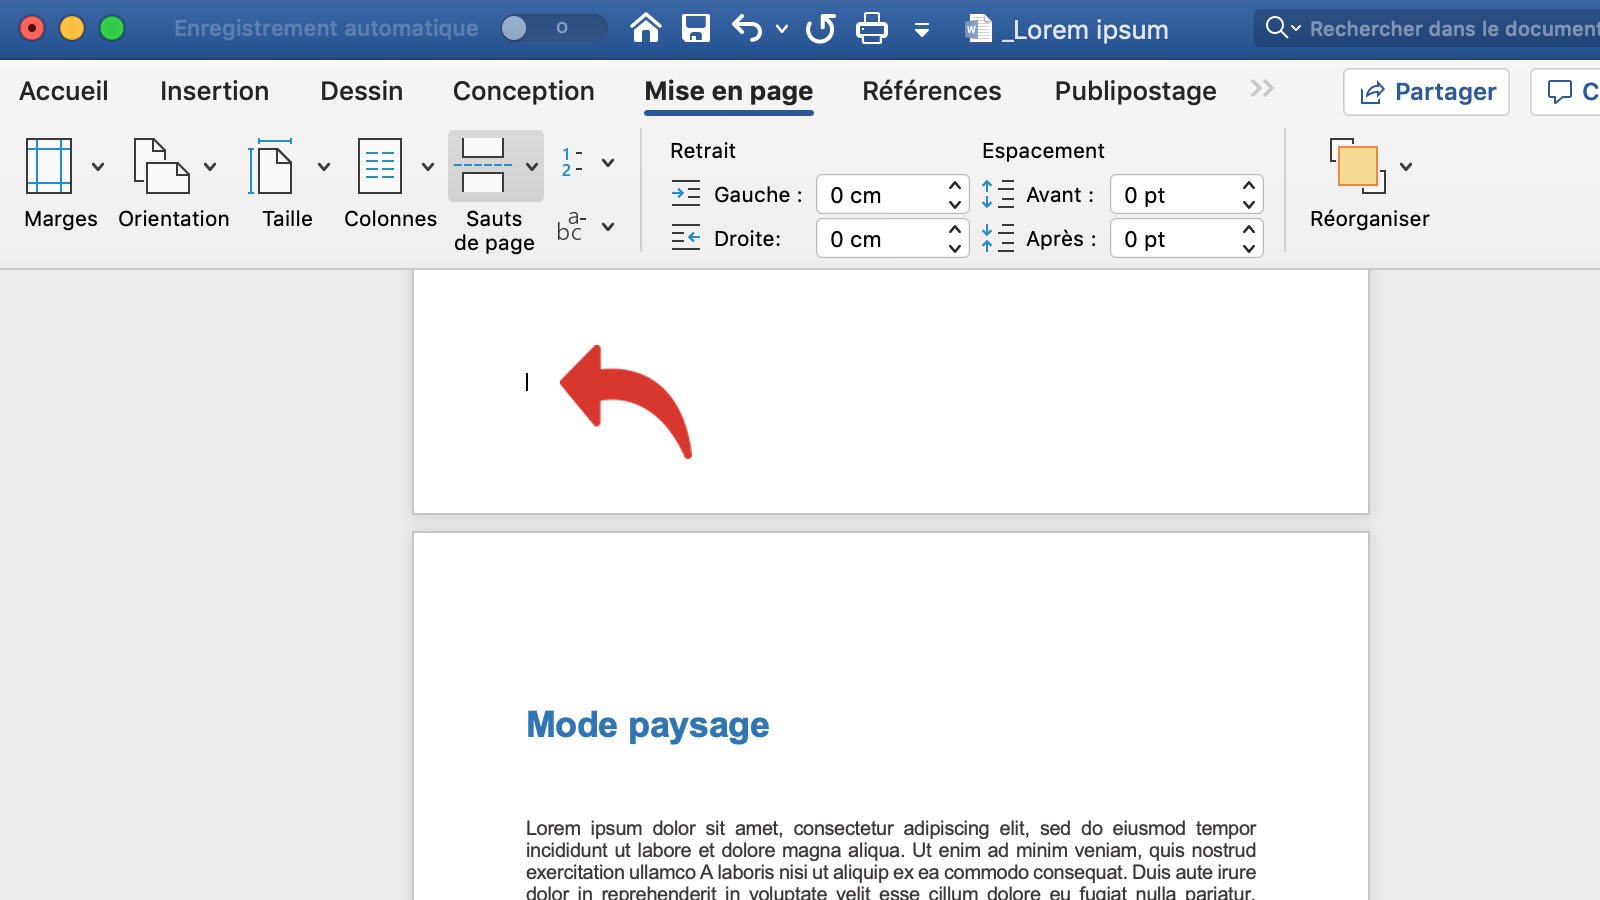Click the Retrait group label
This screenshot has width=1600, height=900.
point(703,151)
